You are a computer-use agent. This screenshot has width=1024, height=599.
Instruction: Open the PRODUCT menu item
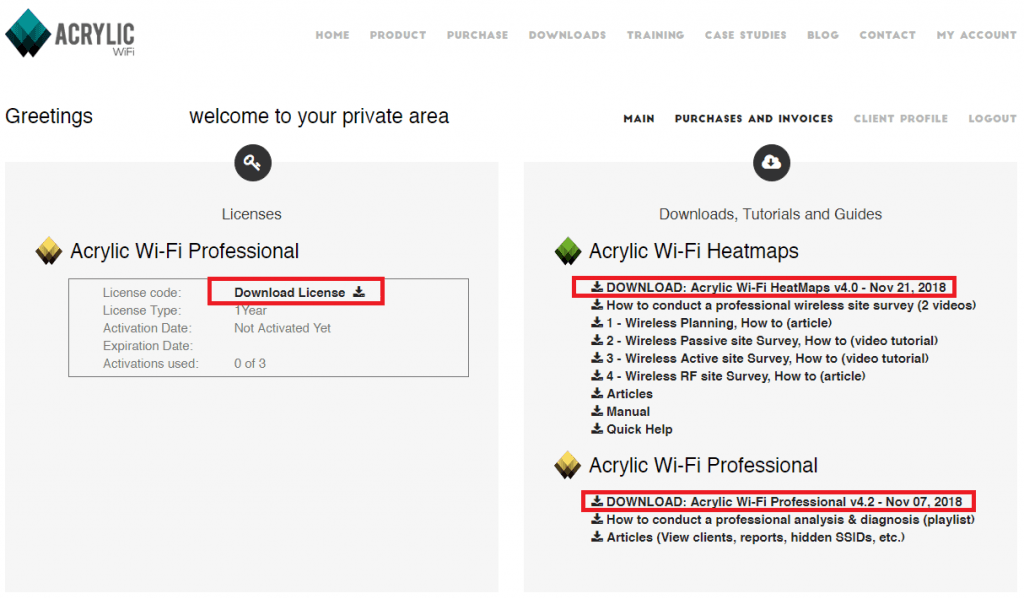pyautogui.click(x=398, y=35)
